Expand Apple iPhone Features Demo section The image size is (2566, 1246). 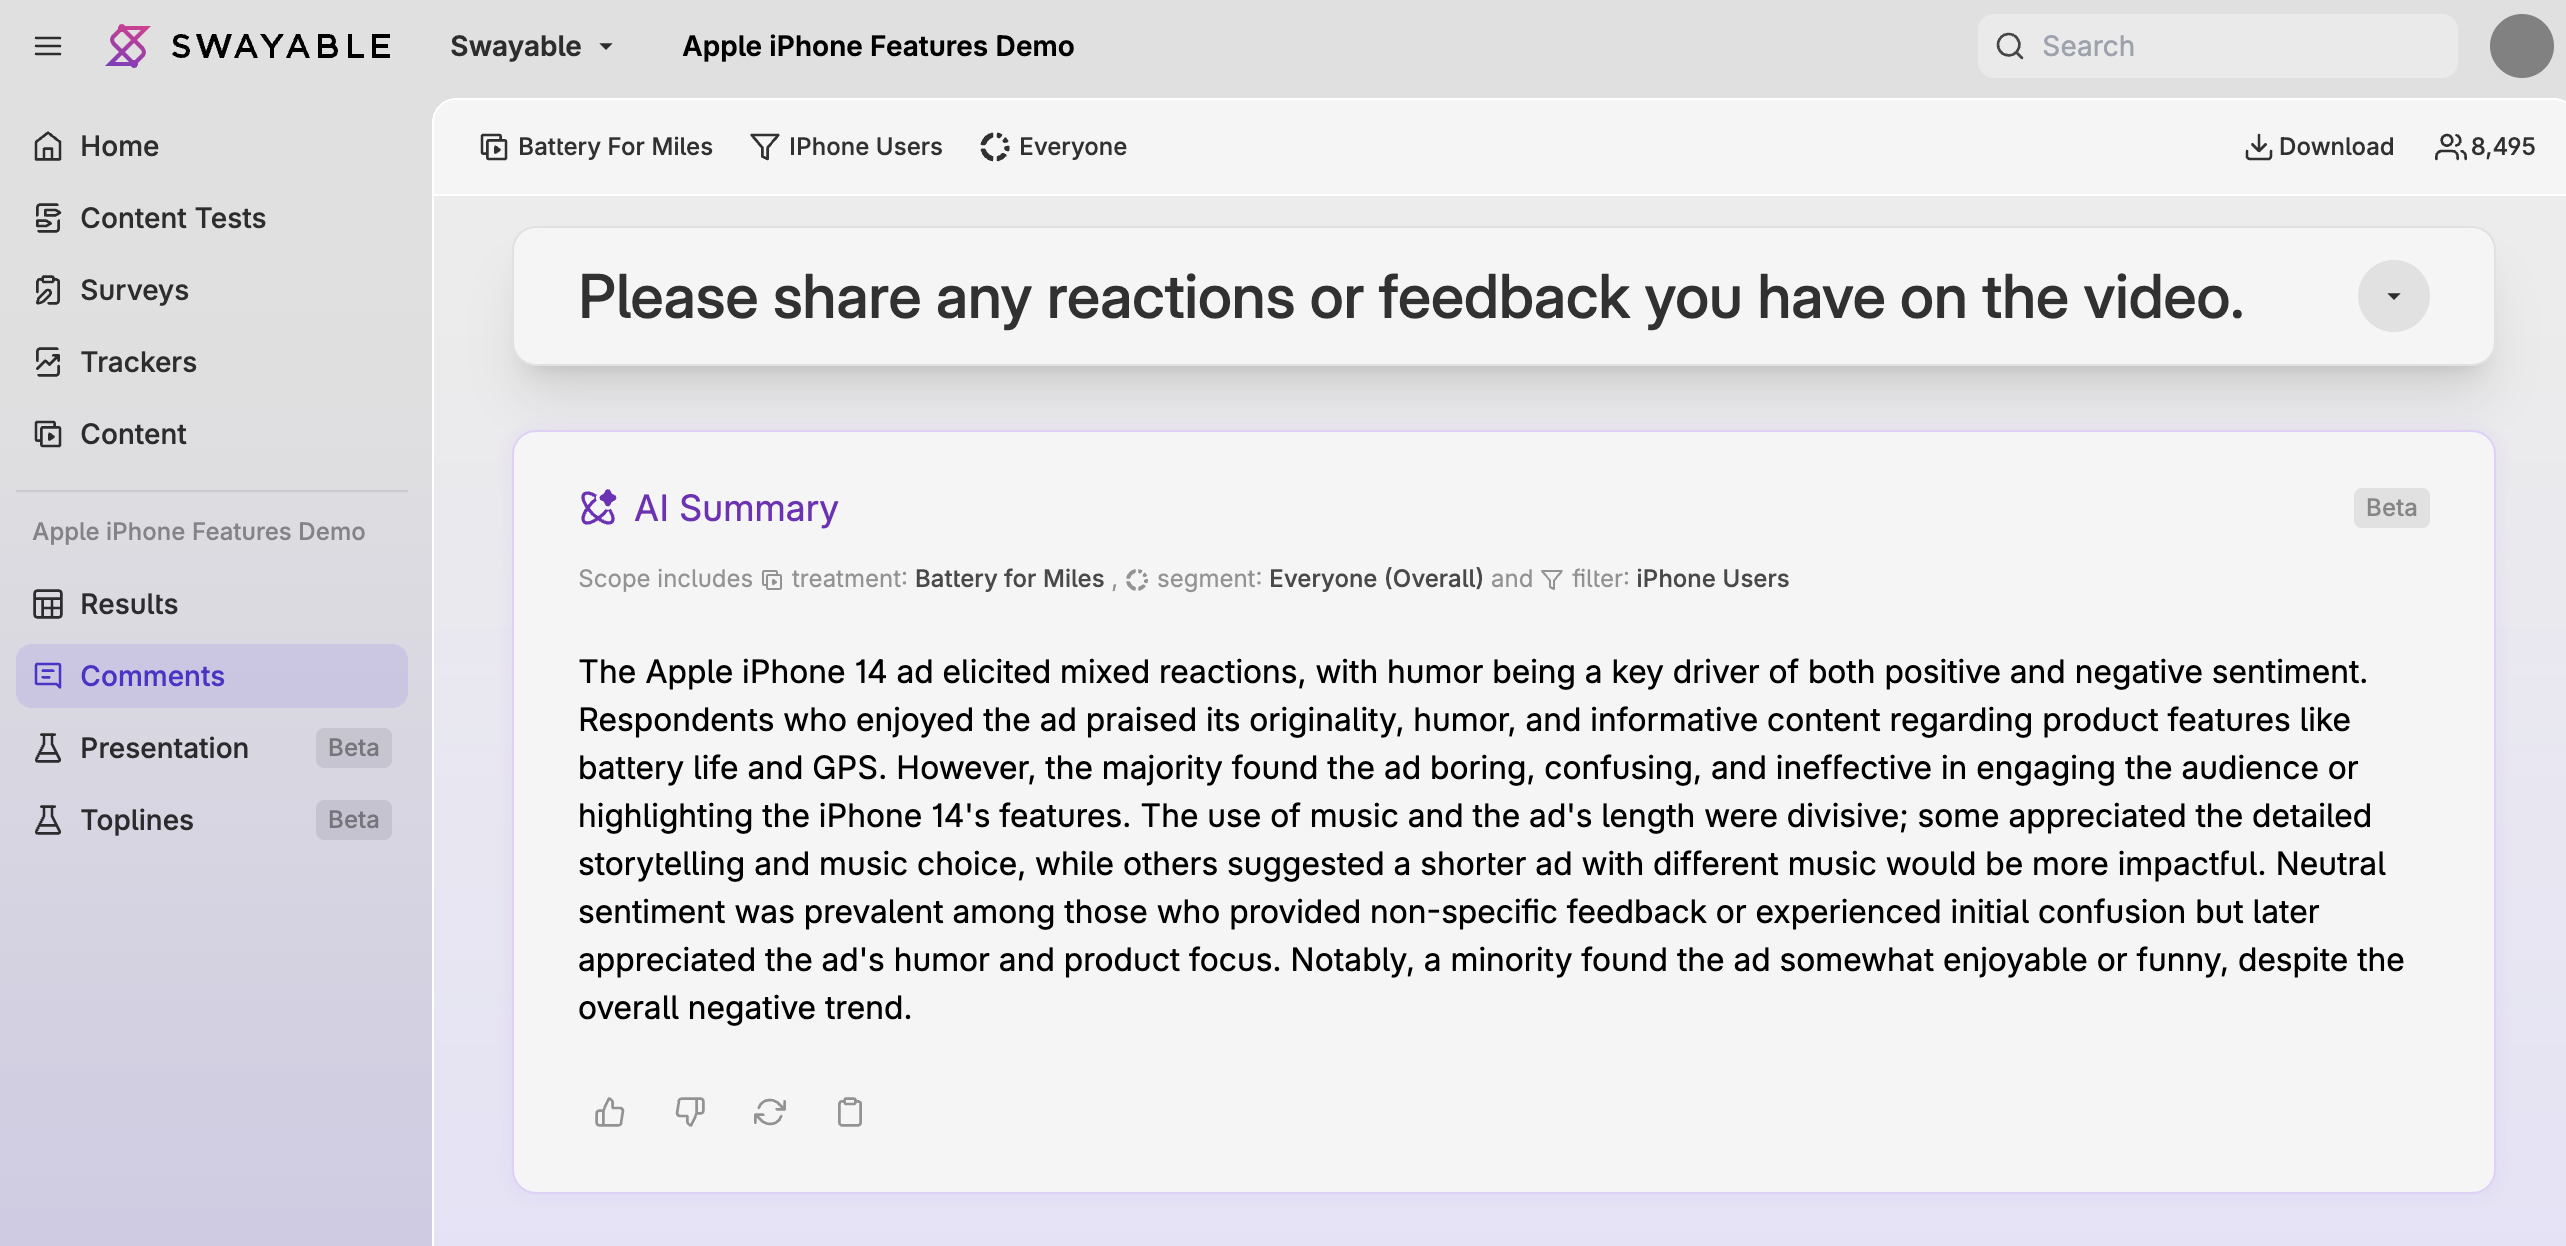198,531
